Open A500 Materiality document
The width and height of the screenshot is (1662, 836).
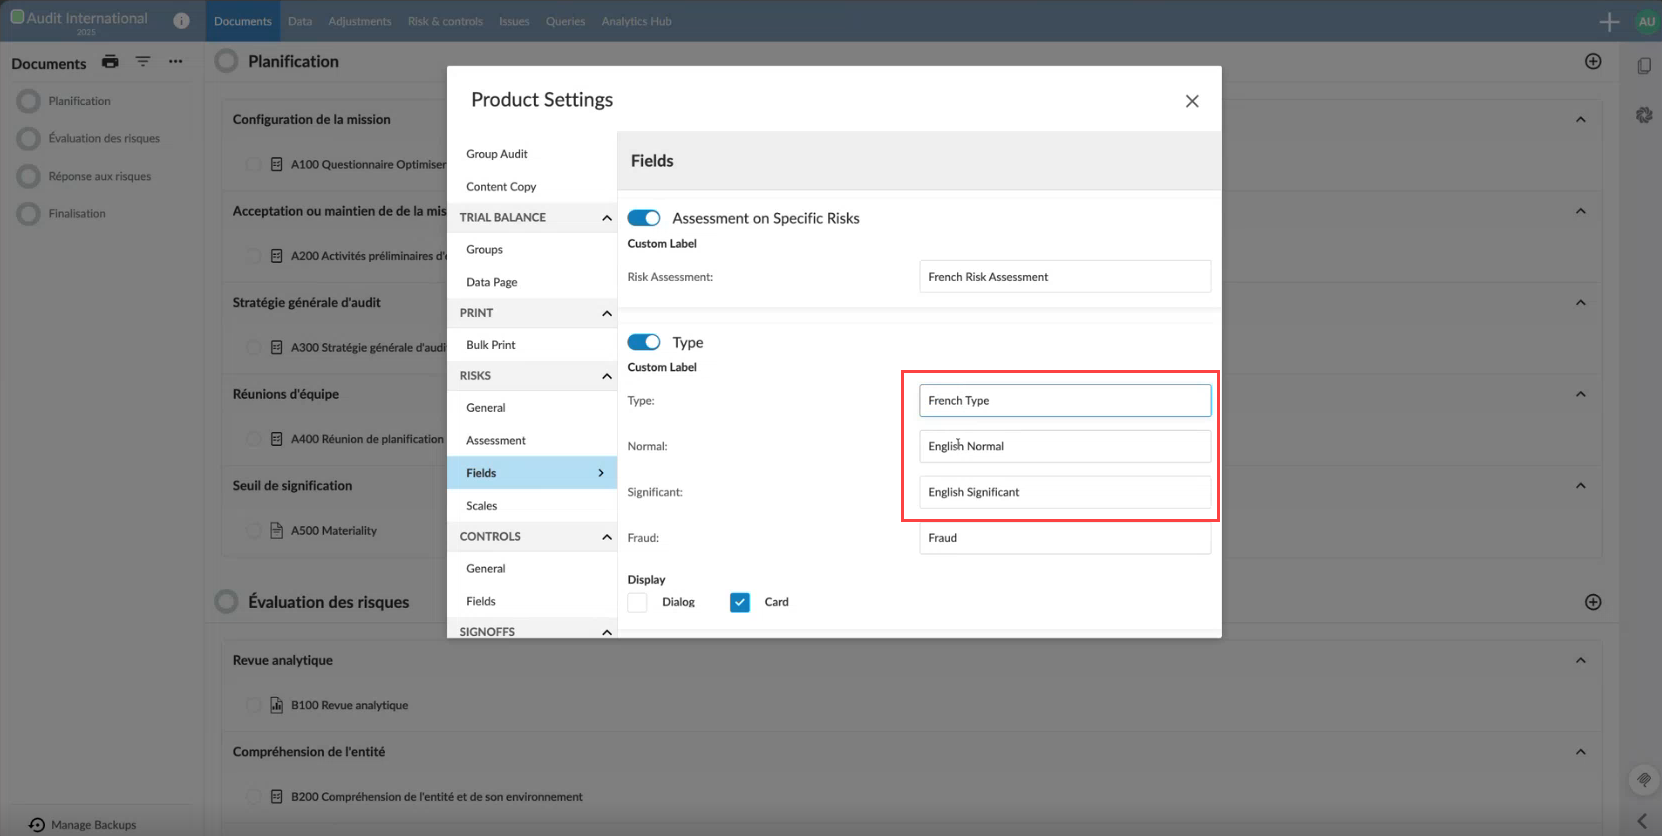334,531
